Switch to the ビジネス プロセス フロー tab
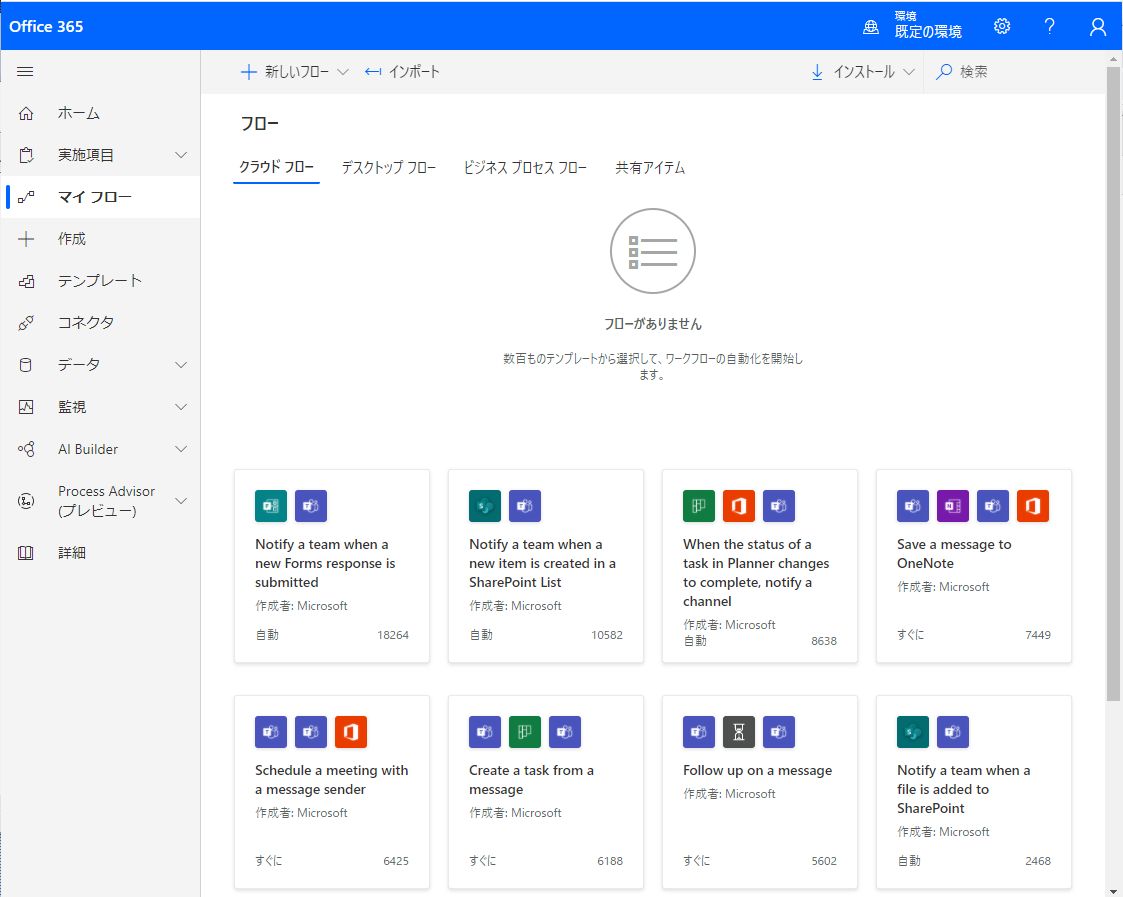 [x=525, y=168]
